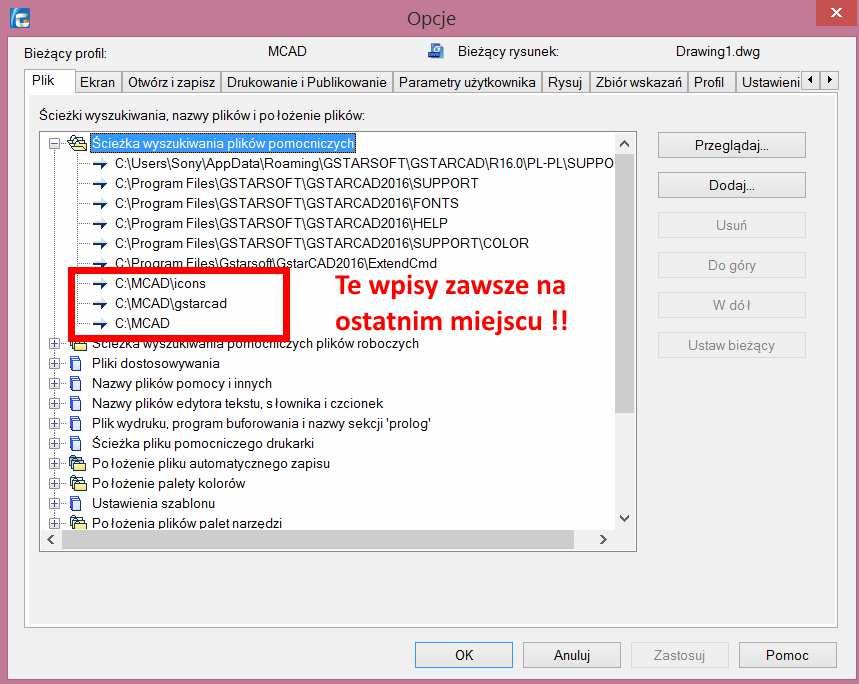Click file icon of Ścieżka pliku pomocniczego drukarki
Viewport: 859px width, 684px height.
pos(76,444)
